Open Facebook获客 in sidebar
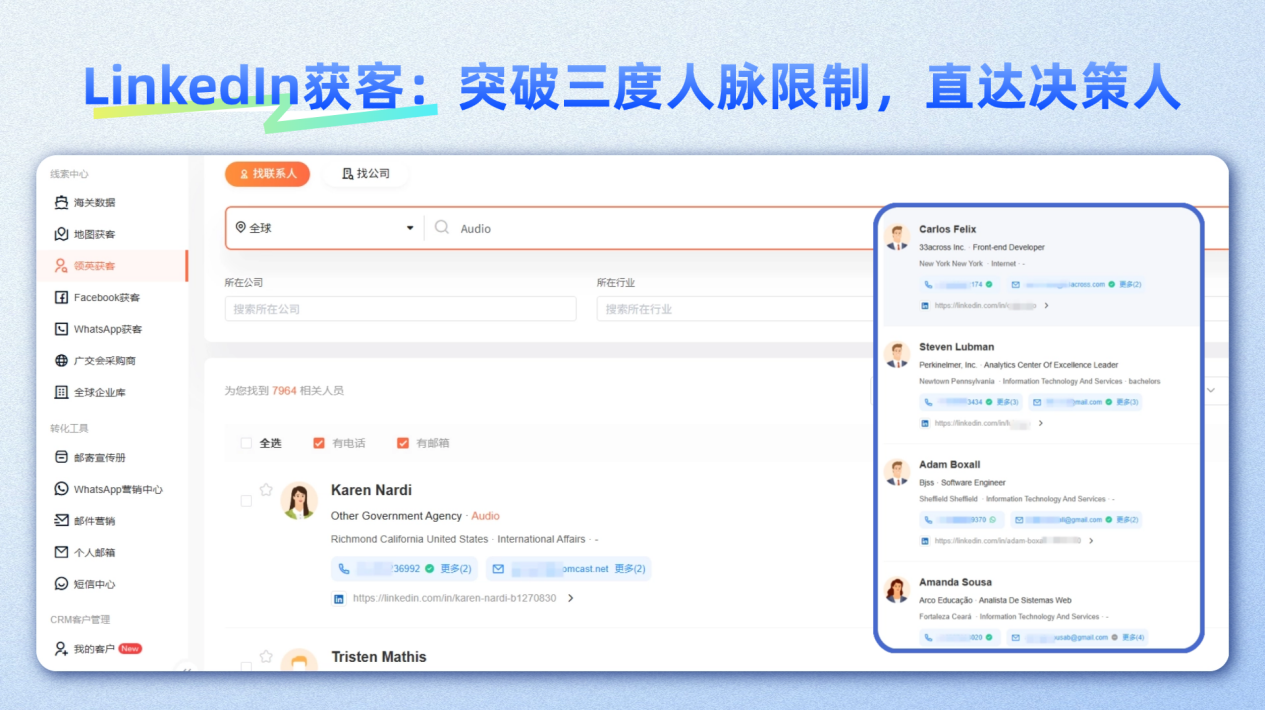Screen dimensions: 1265x710 pos(97,298)
